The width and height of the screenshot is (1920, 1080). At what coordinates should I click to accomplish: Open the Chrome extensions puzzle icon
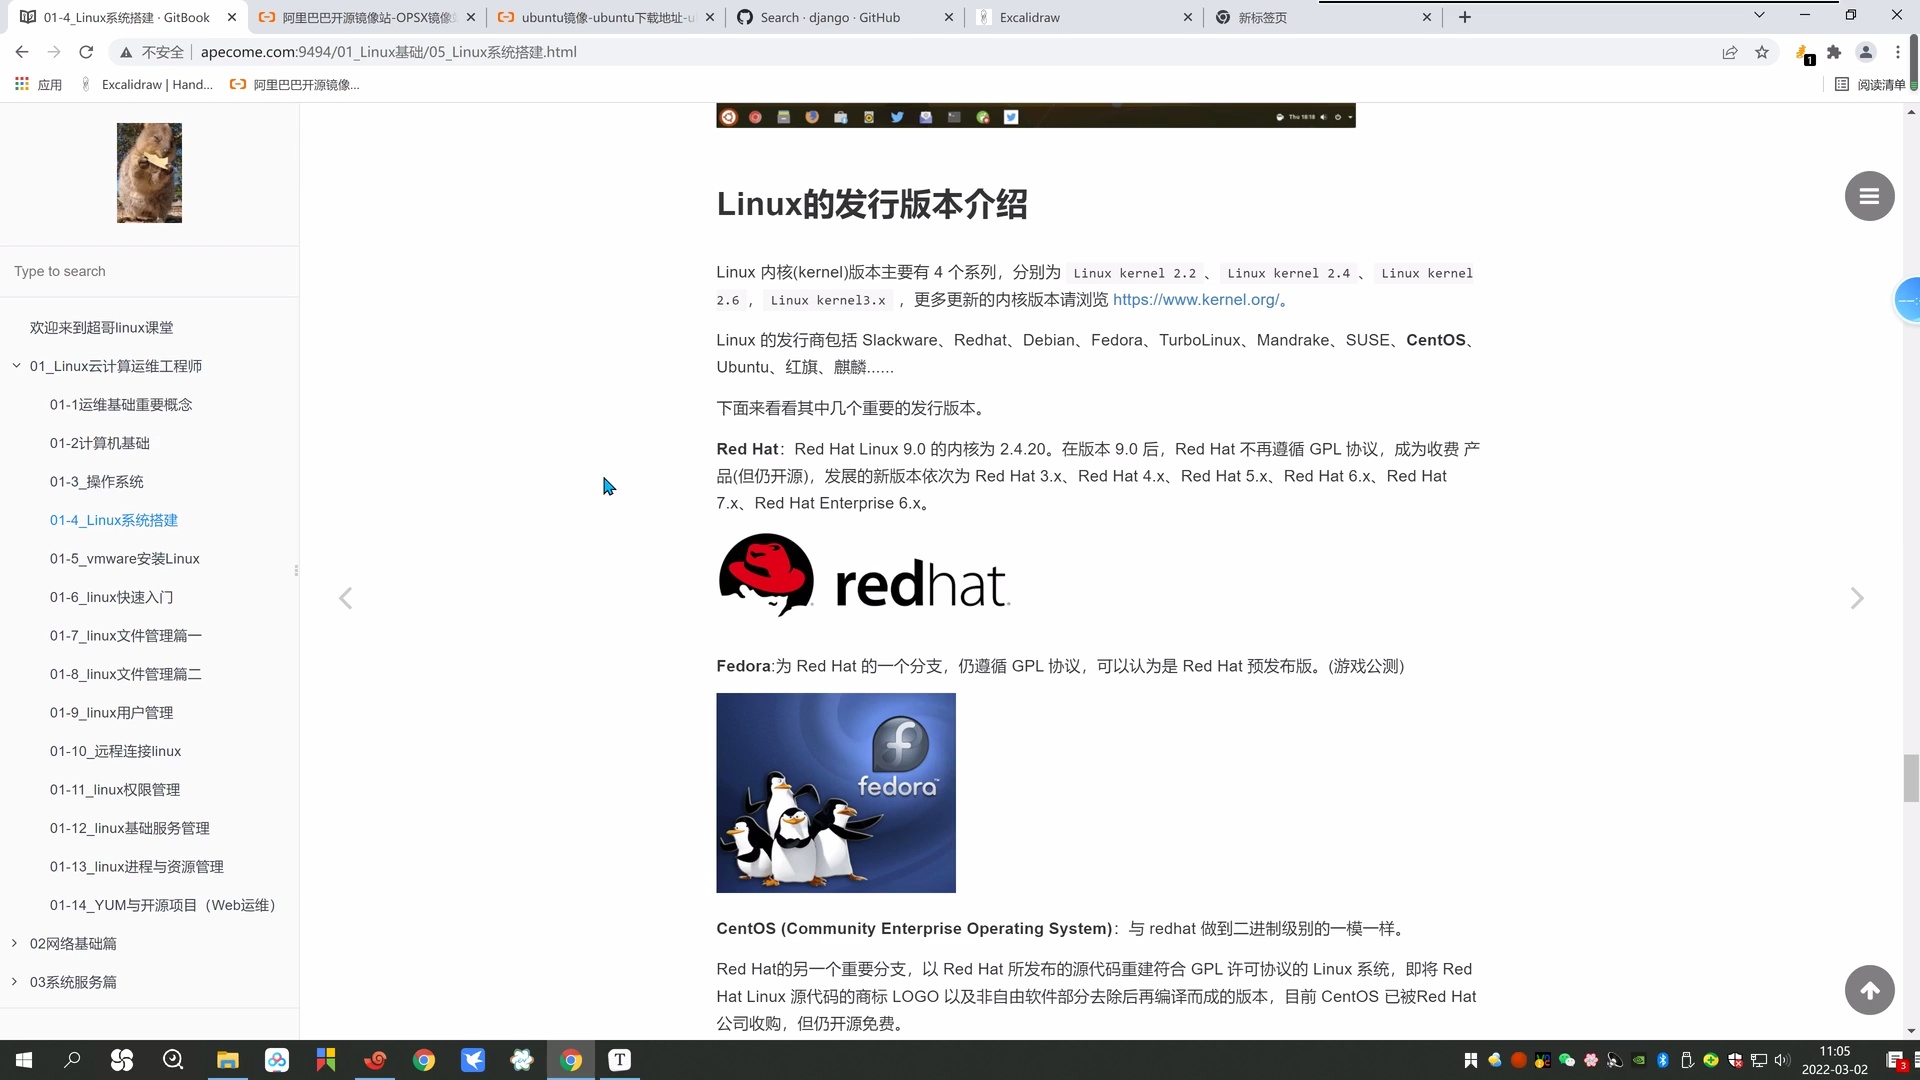[x=1835, y=52]
